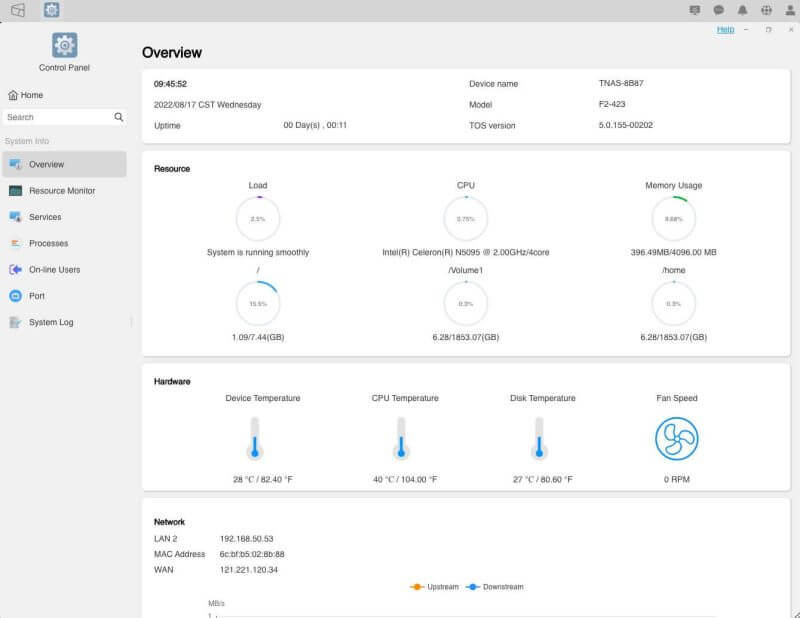Open the globe language icon

(x=766, y=10)
